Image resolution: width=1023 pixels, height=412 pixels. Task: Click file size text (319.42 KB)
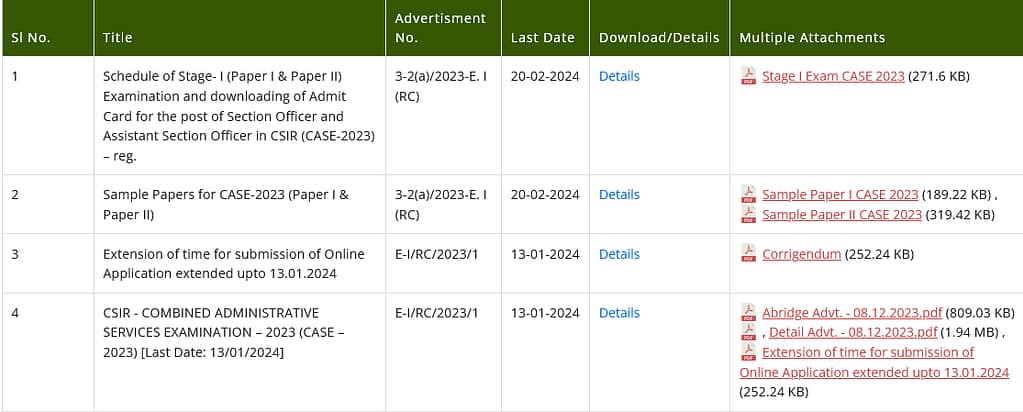(x=960, y=215)
